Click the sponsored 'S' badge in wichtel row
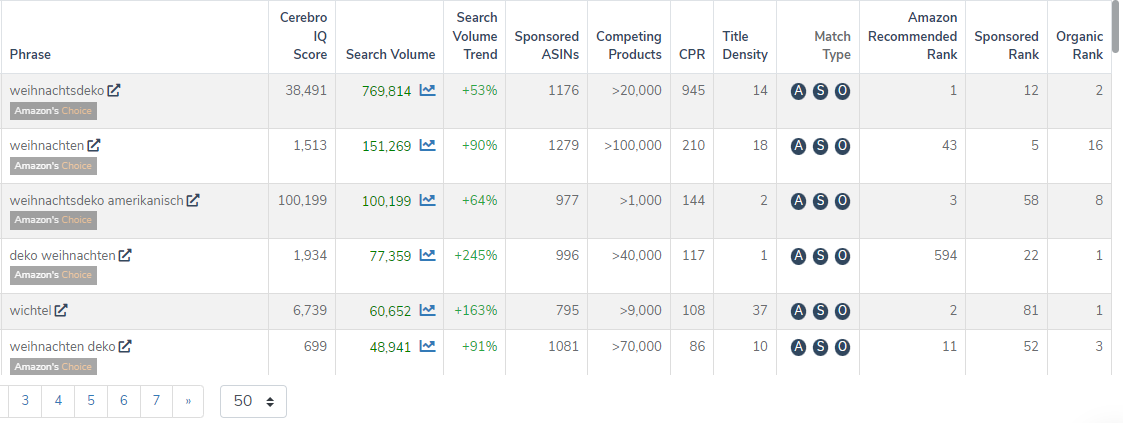 click(x=820, y=311)
